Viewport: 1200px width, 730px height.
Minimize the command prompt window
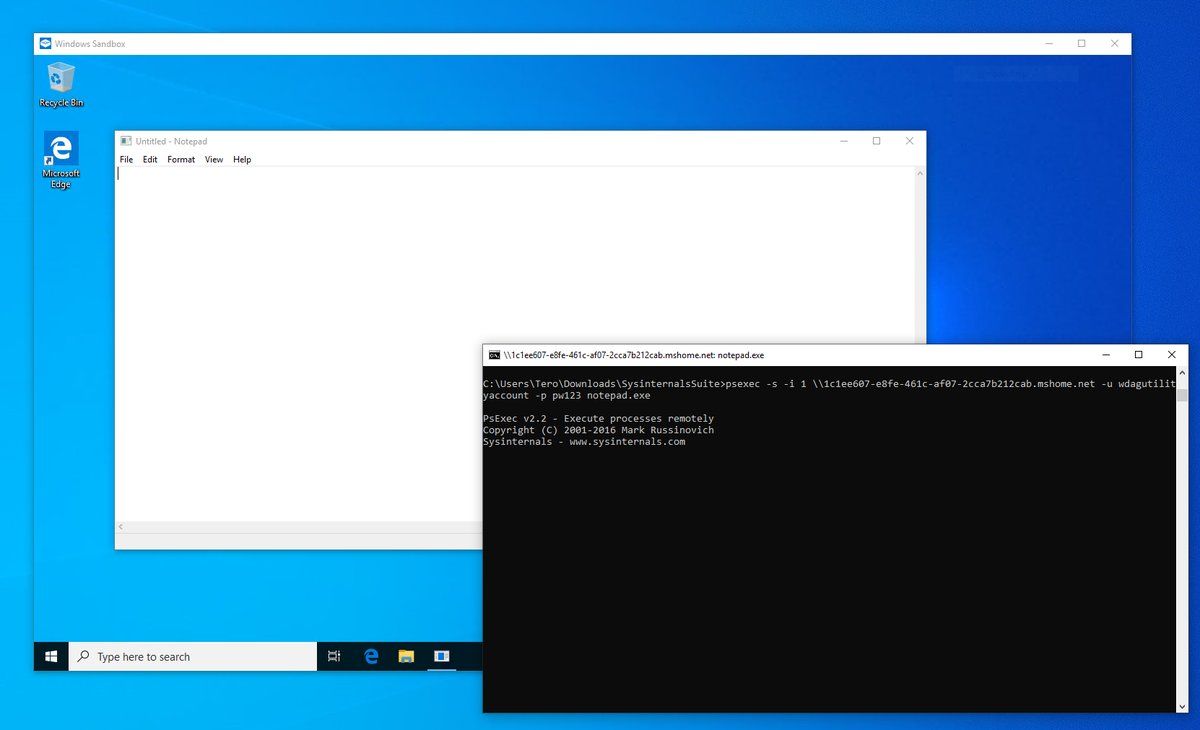point(1105,355)
